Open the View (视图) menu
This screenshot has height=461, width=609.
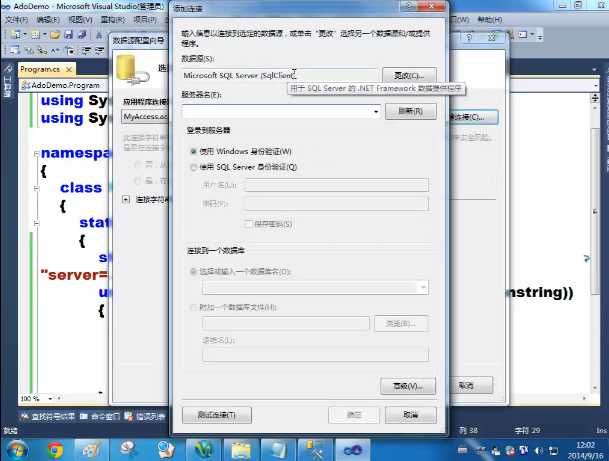click(x=80, y=19)
